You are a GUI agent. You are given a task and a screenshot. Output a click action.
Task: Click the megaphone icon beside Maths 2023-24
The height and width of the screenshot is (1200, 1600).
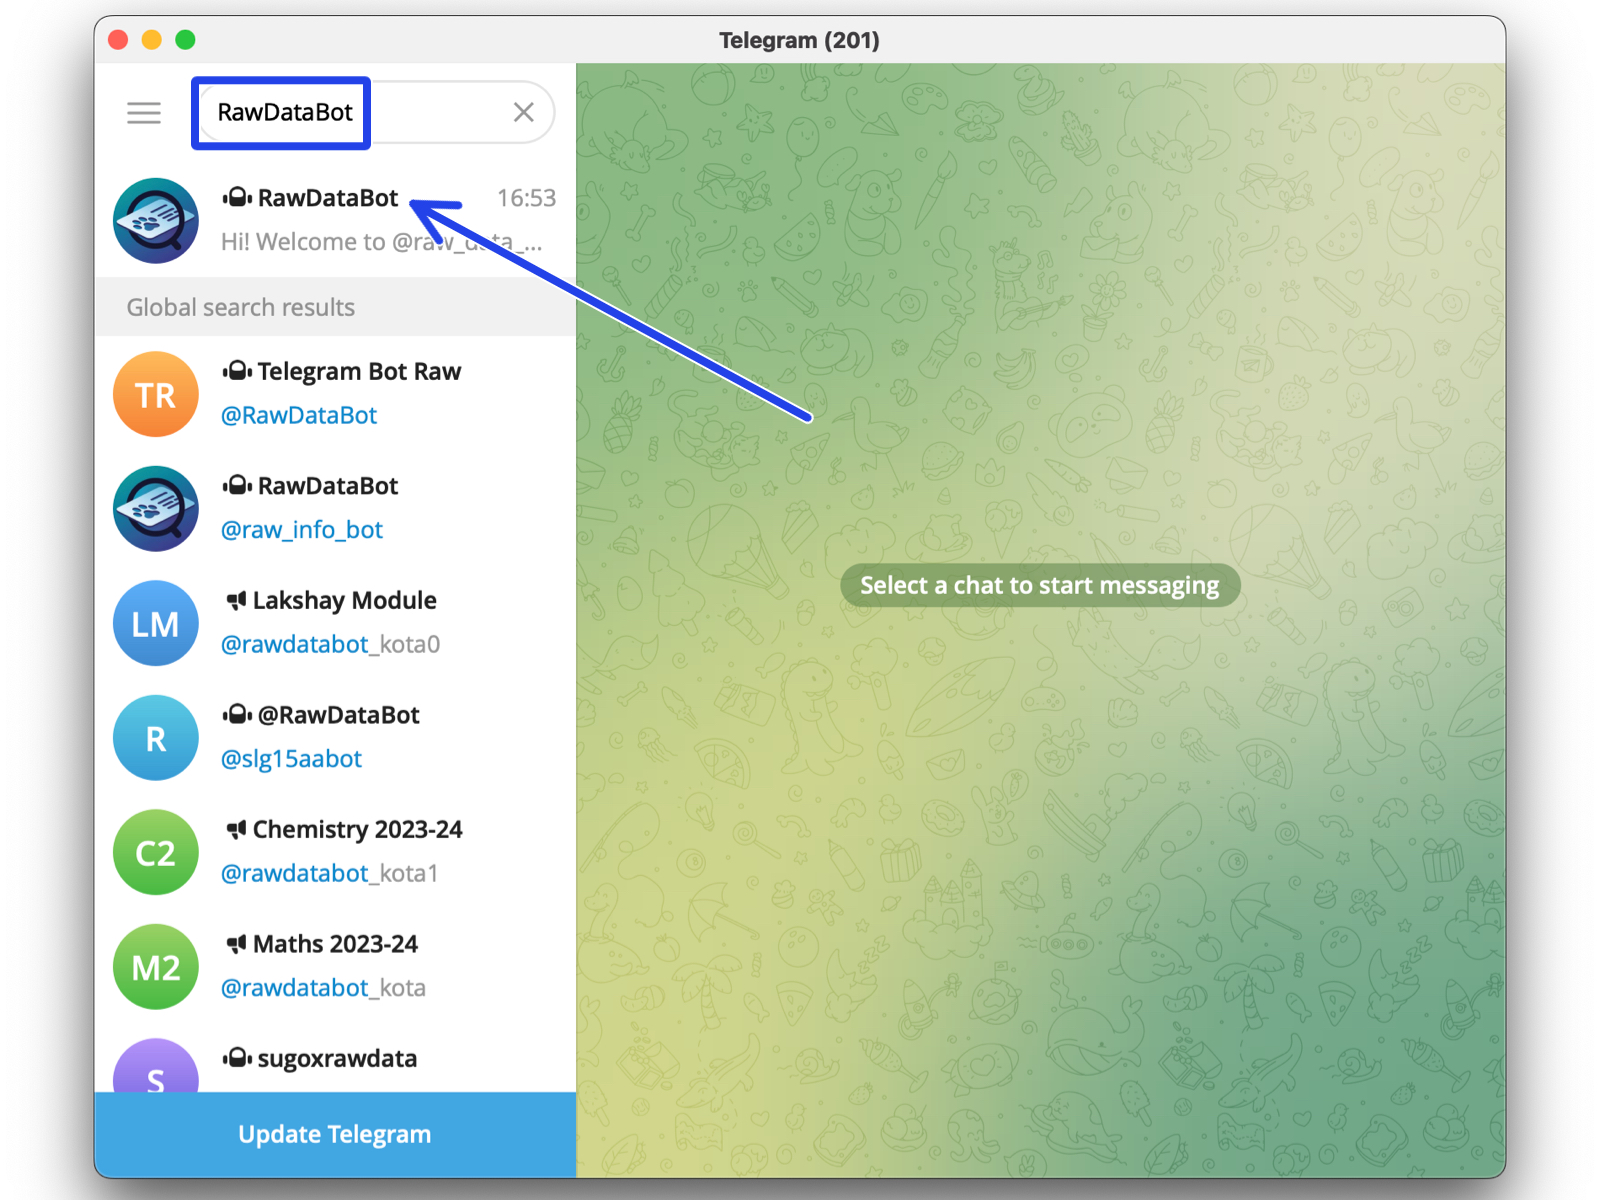tap(234, 944)
